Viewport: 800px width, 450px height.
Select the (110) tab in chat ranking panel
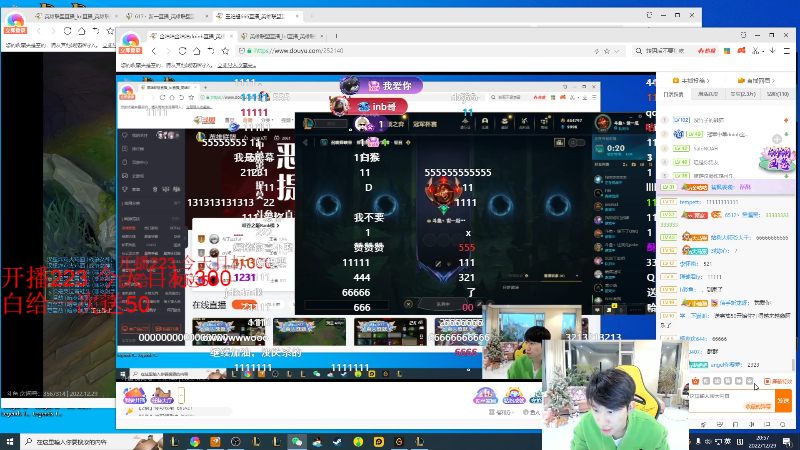(778, 94)
